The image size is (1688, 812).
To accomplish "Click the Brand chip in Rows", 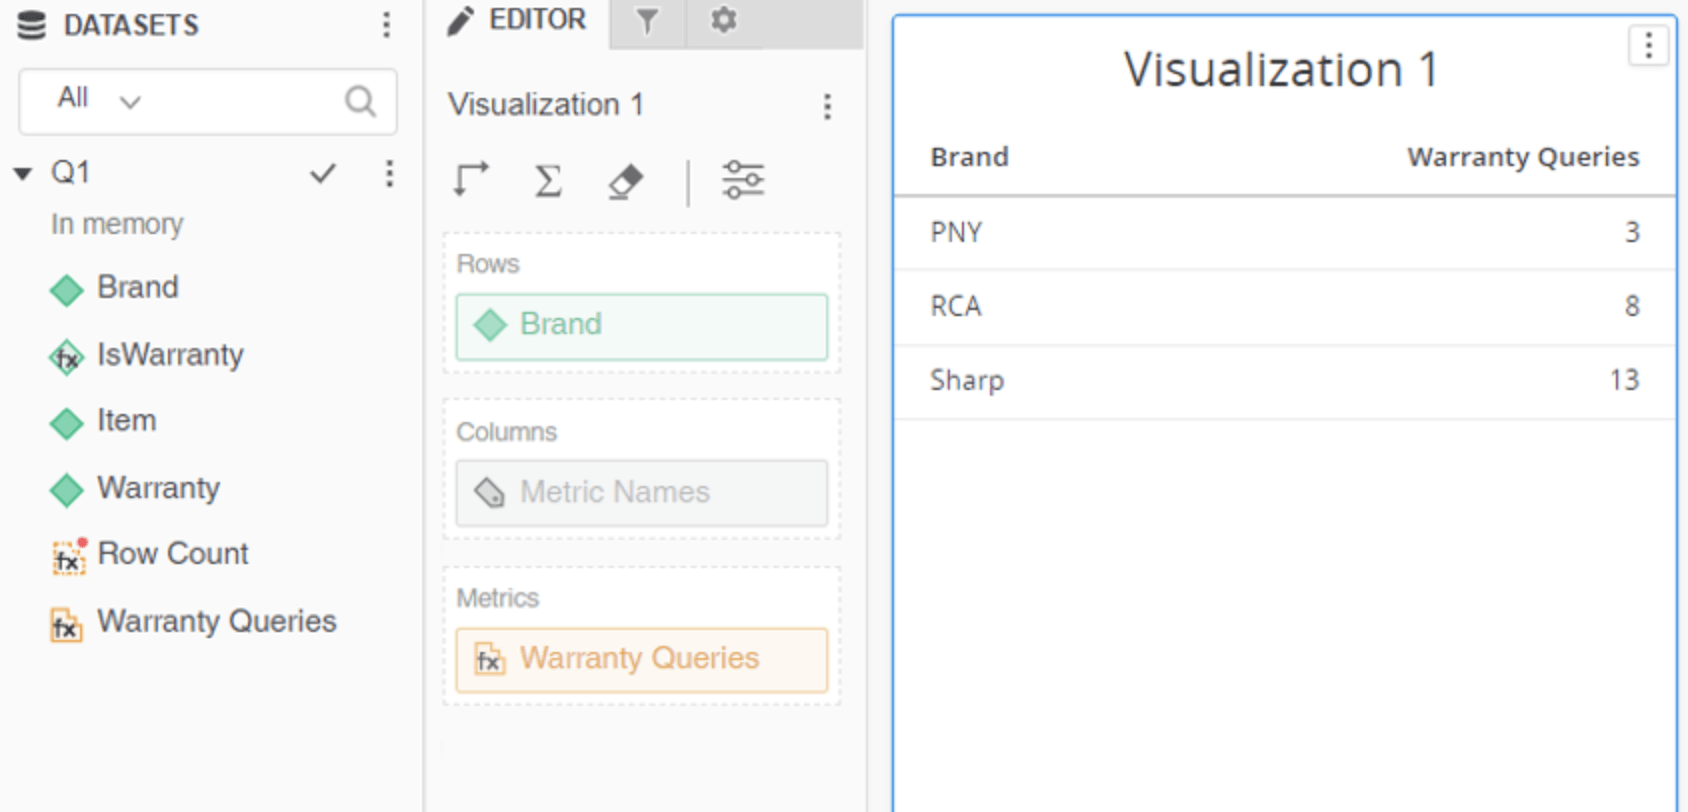I will pyautogui.click(x=641, y=326).
